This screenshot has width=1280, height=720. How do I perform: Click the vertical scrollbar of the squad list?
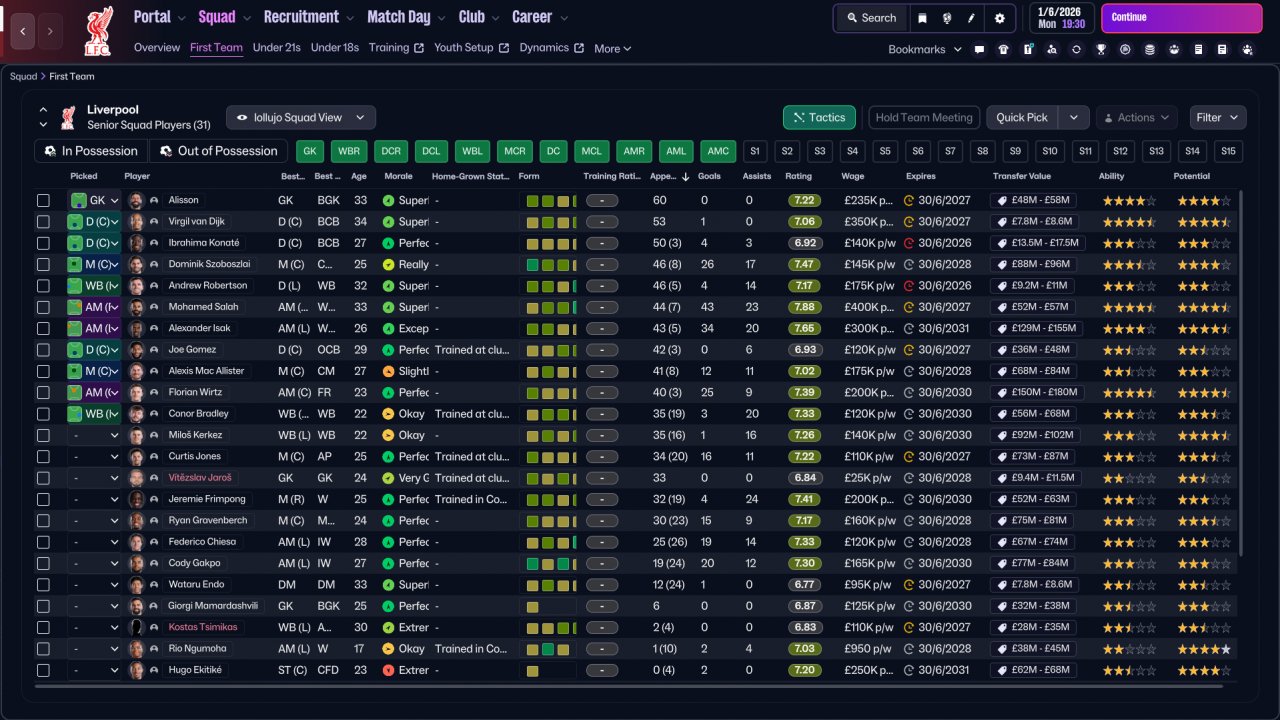point(1241,373)
